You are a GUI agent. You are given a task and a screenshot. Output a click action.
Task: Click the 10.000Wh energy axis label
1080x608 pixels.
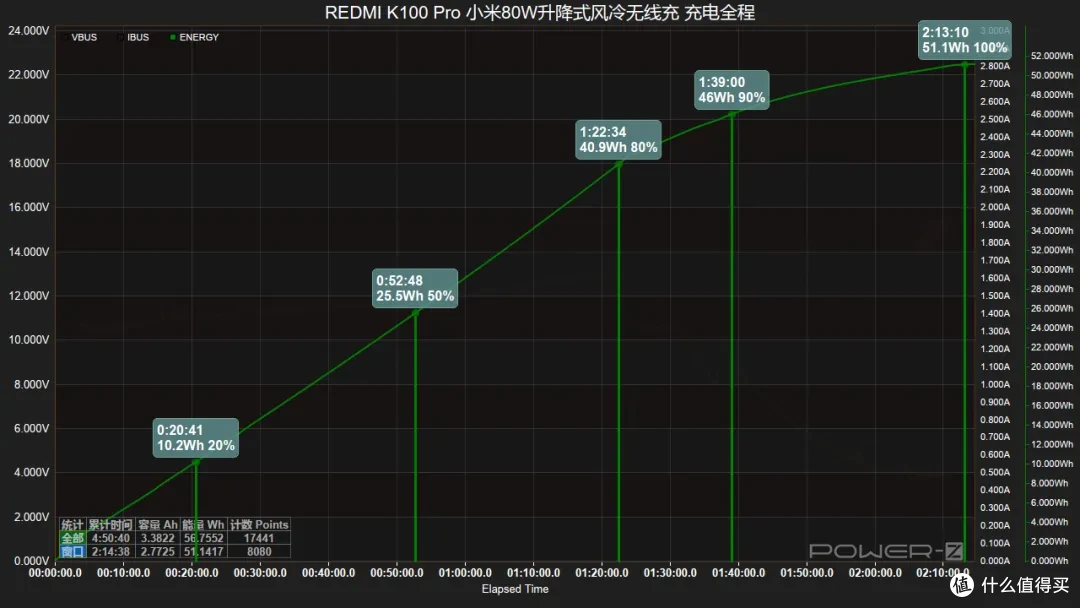pyautogui.click(x=1052, y=463)
